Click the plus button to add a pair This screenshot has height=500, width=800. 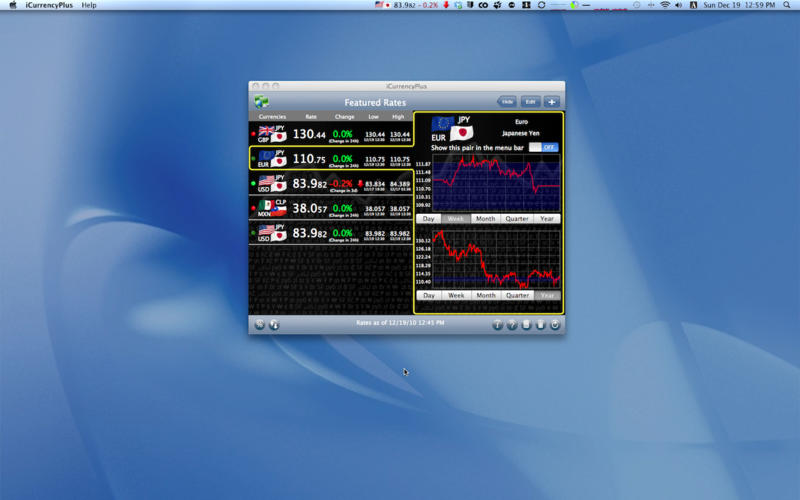(x=551, y=102)
